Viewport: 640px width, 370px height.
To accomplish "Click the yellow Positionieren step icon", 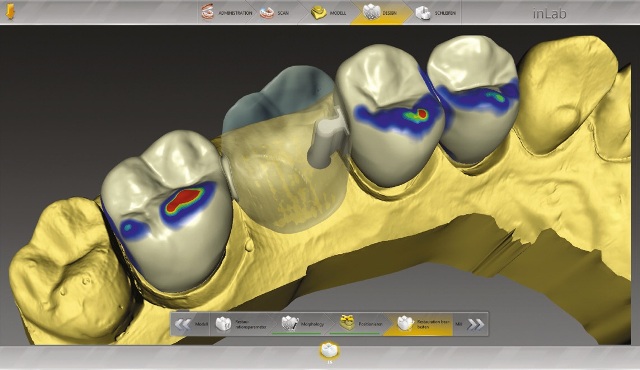I will [x=347, y=322].
